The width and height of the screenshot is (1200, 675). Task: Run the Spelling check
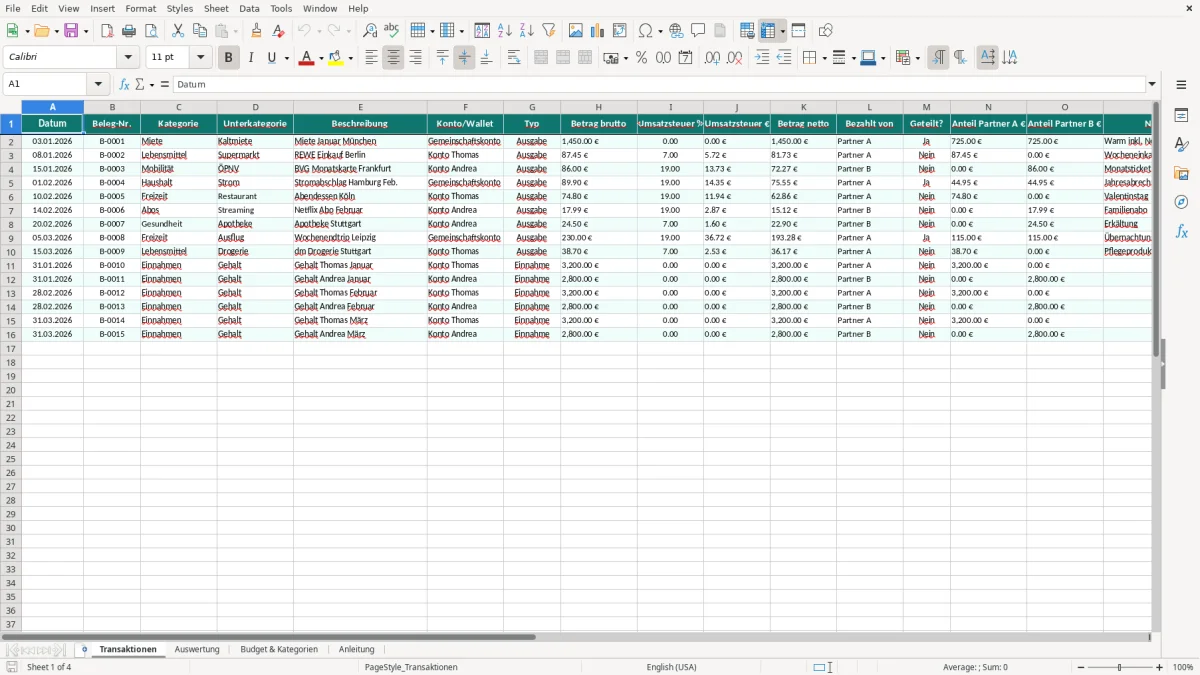coord(392,31)
